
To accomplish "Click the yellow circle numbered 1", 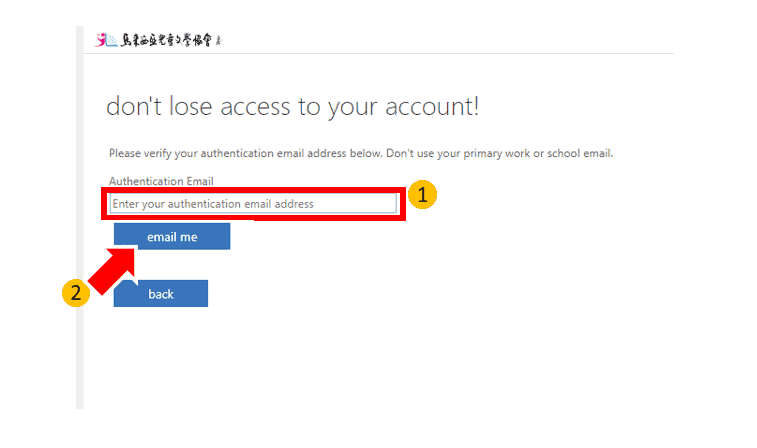I will [x=423, y=196].
